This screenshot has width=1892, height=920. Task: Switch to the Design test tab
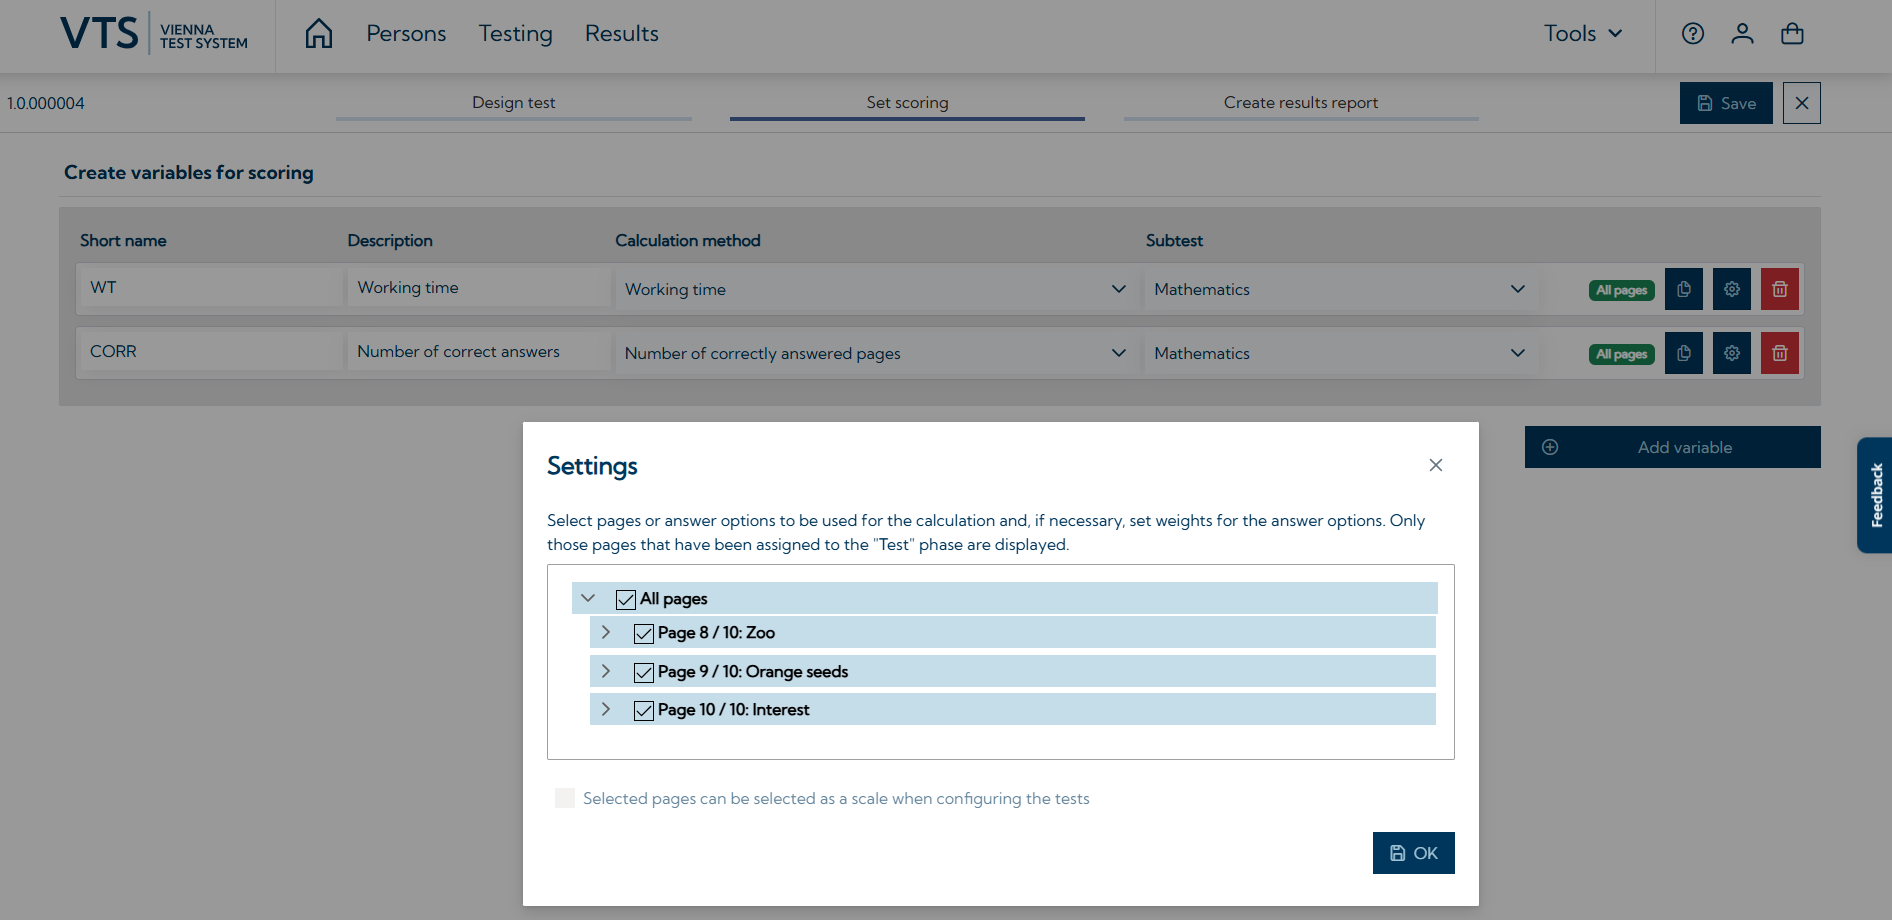(x=513, y=103)
